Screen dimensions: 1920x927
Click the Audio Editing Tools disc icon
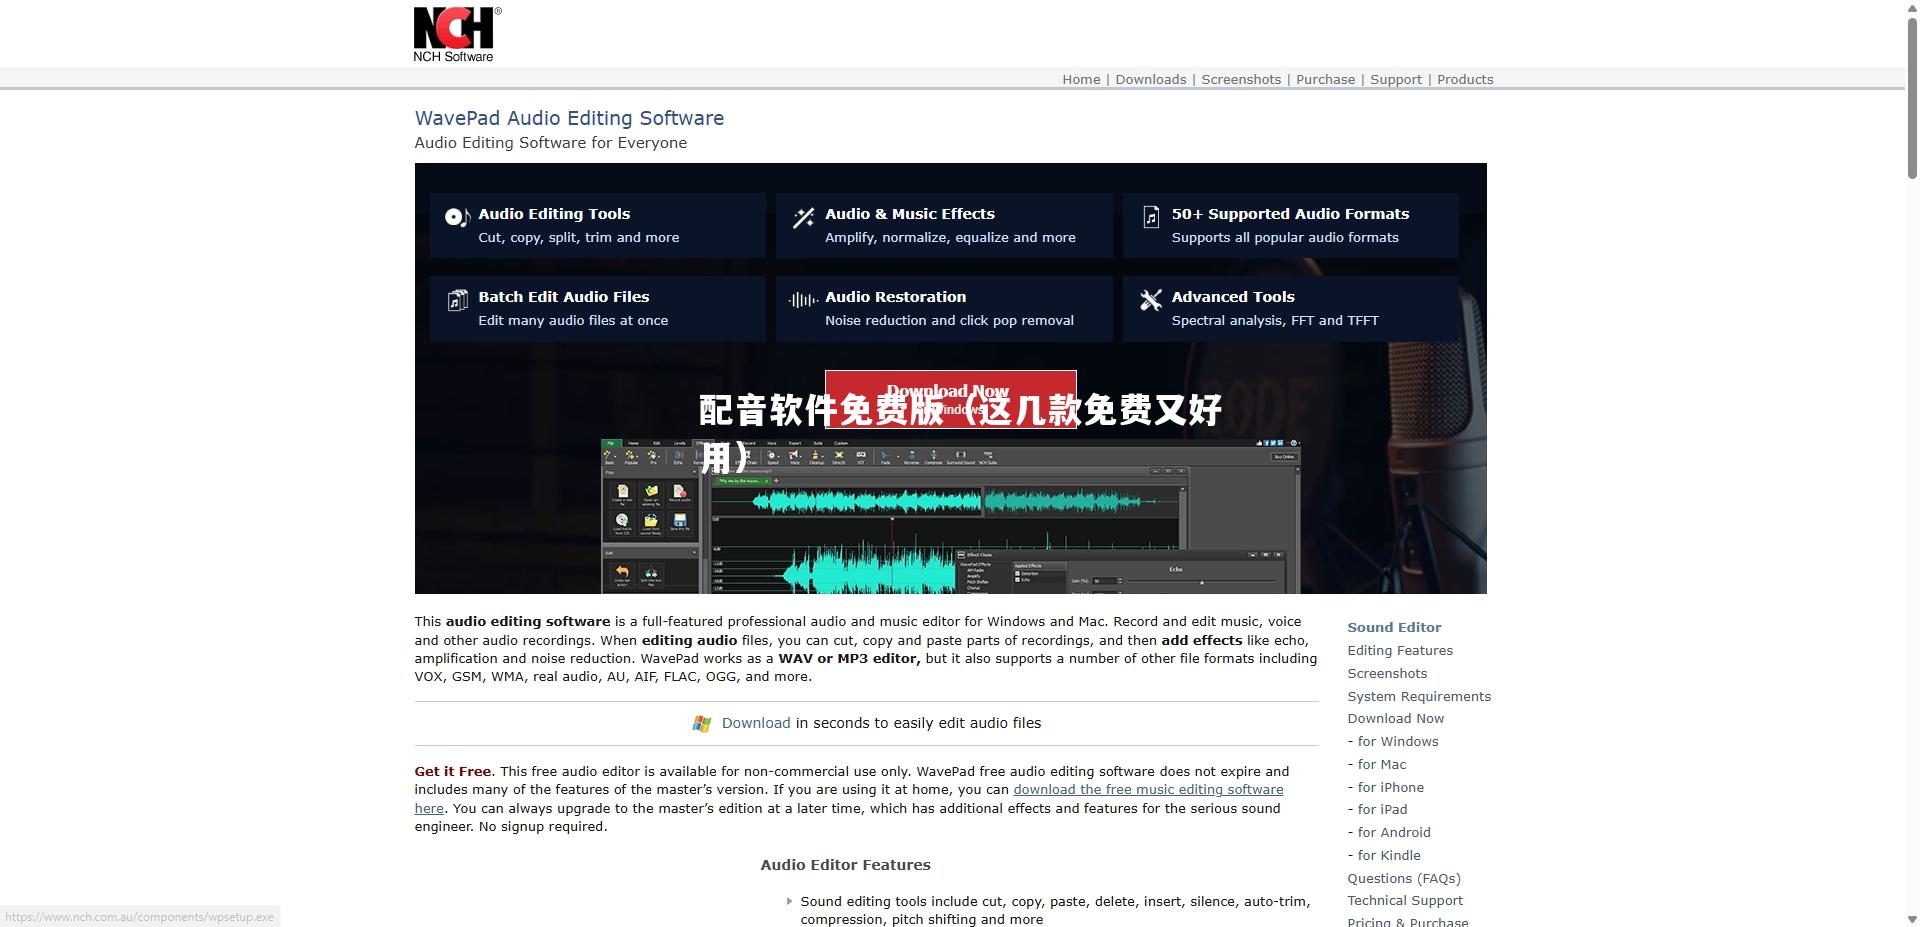coord(457,217)
